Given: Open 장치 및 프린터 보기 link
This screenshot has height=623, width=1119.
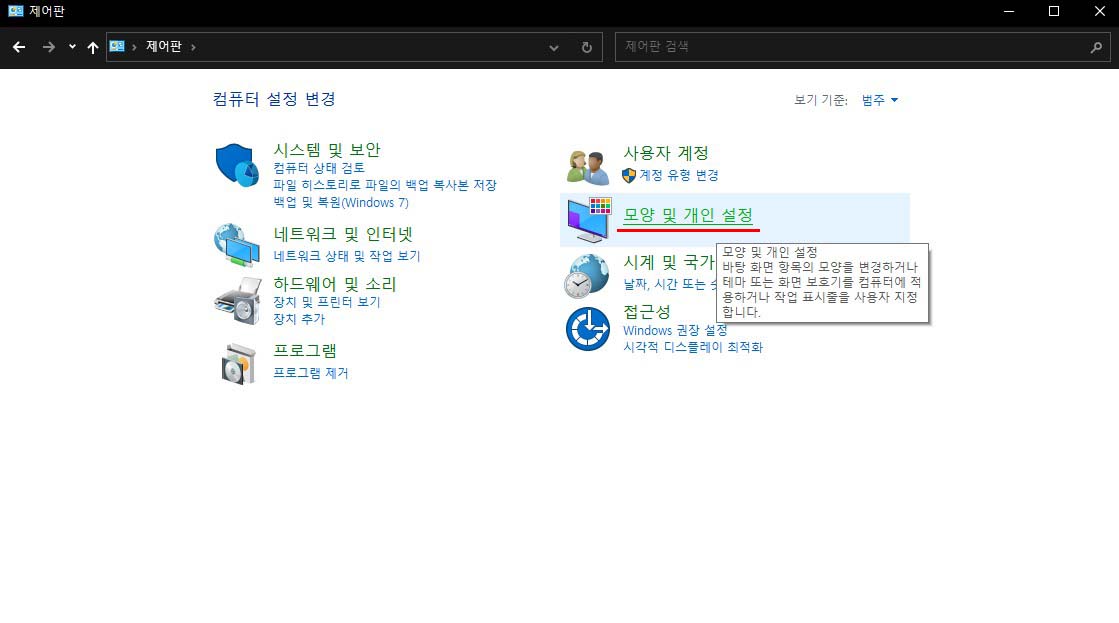Looking at the screenshot, I should point(327,302).
